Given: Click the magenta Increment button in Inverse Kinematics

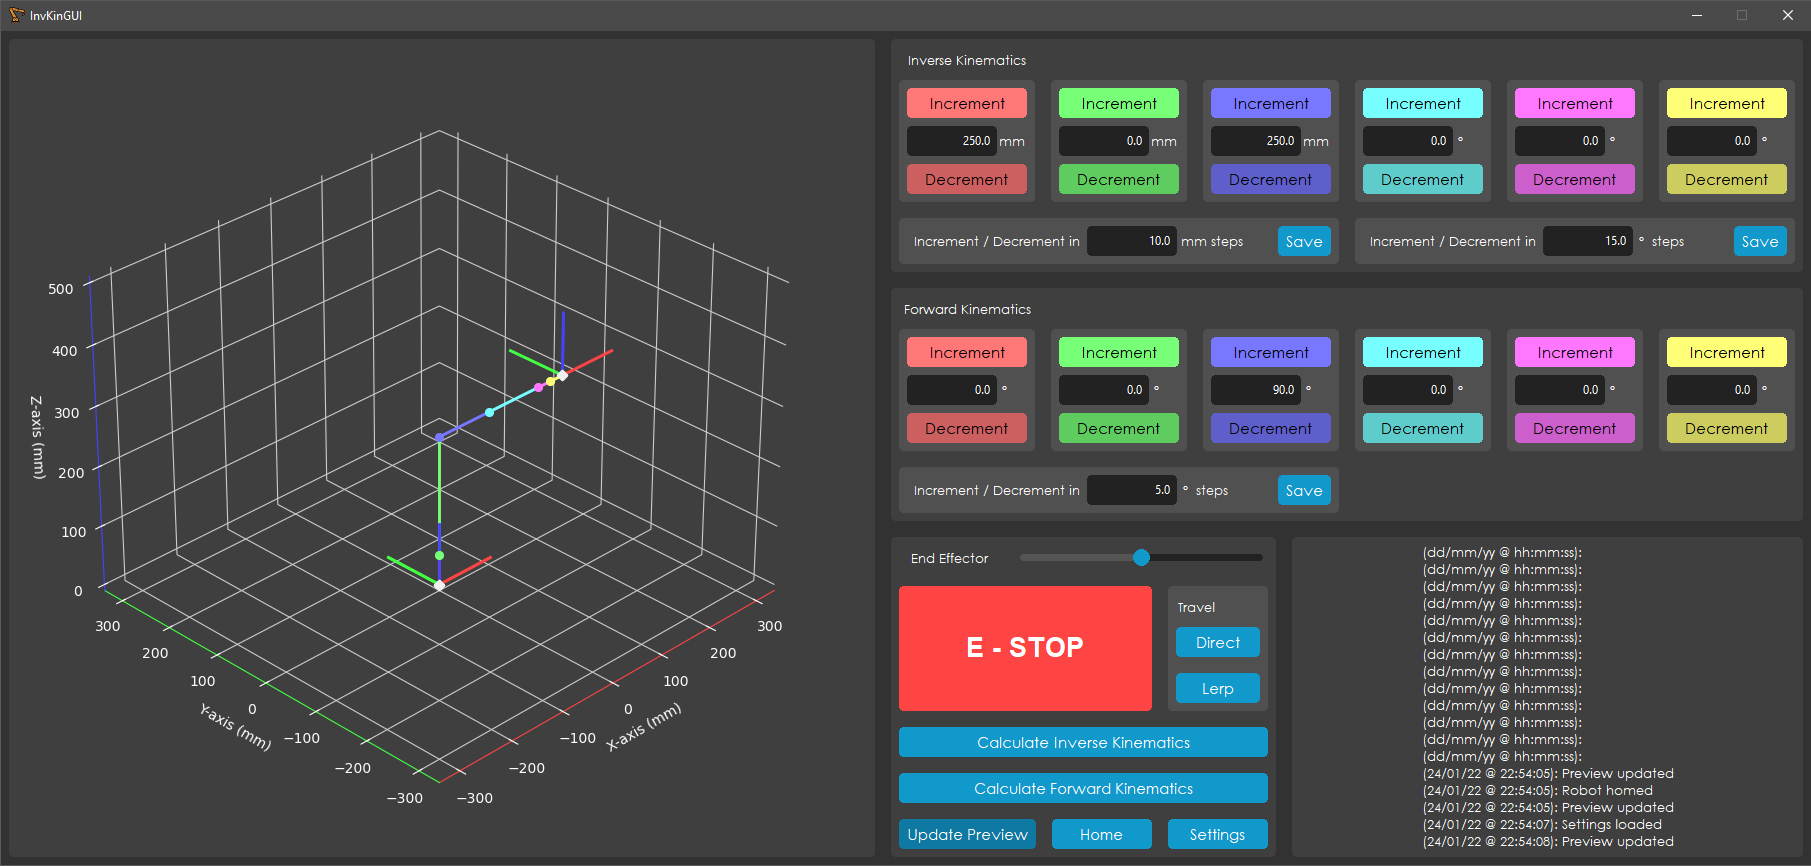Looking at the screenshot, I should pyautogui.click(x=1574, y=103).
